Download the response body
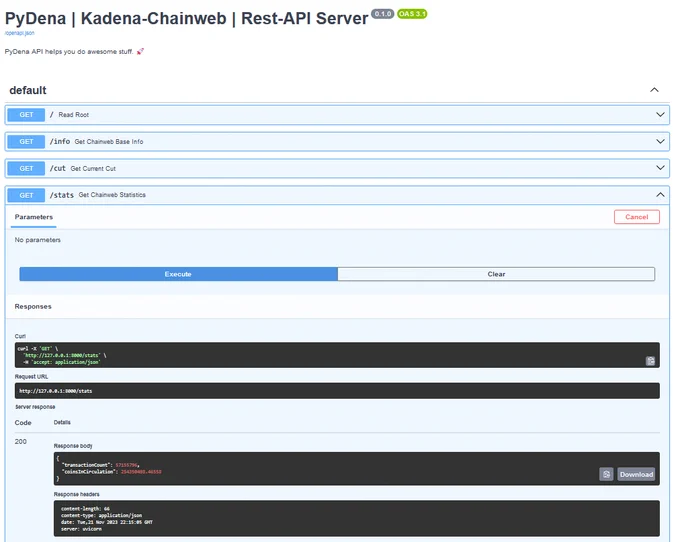 pyautogui.click(x=636, y=474)
